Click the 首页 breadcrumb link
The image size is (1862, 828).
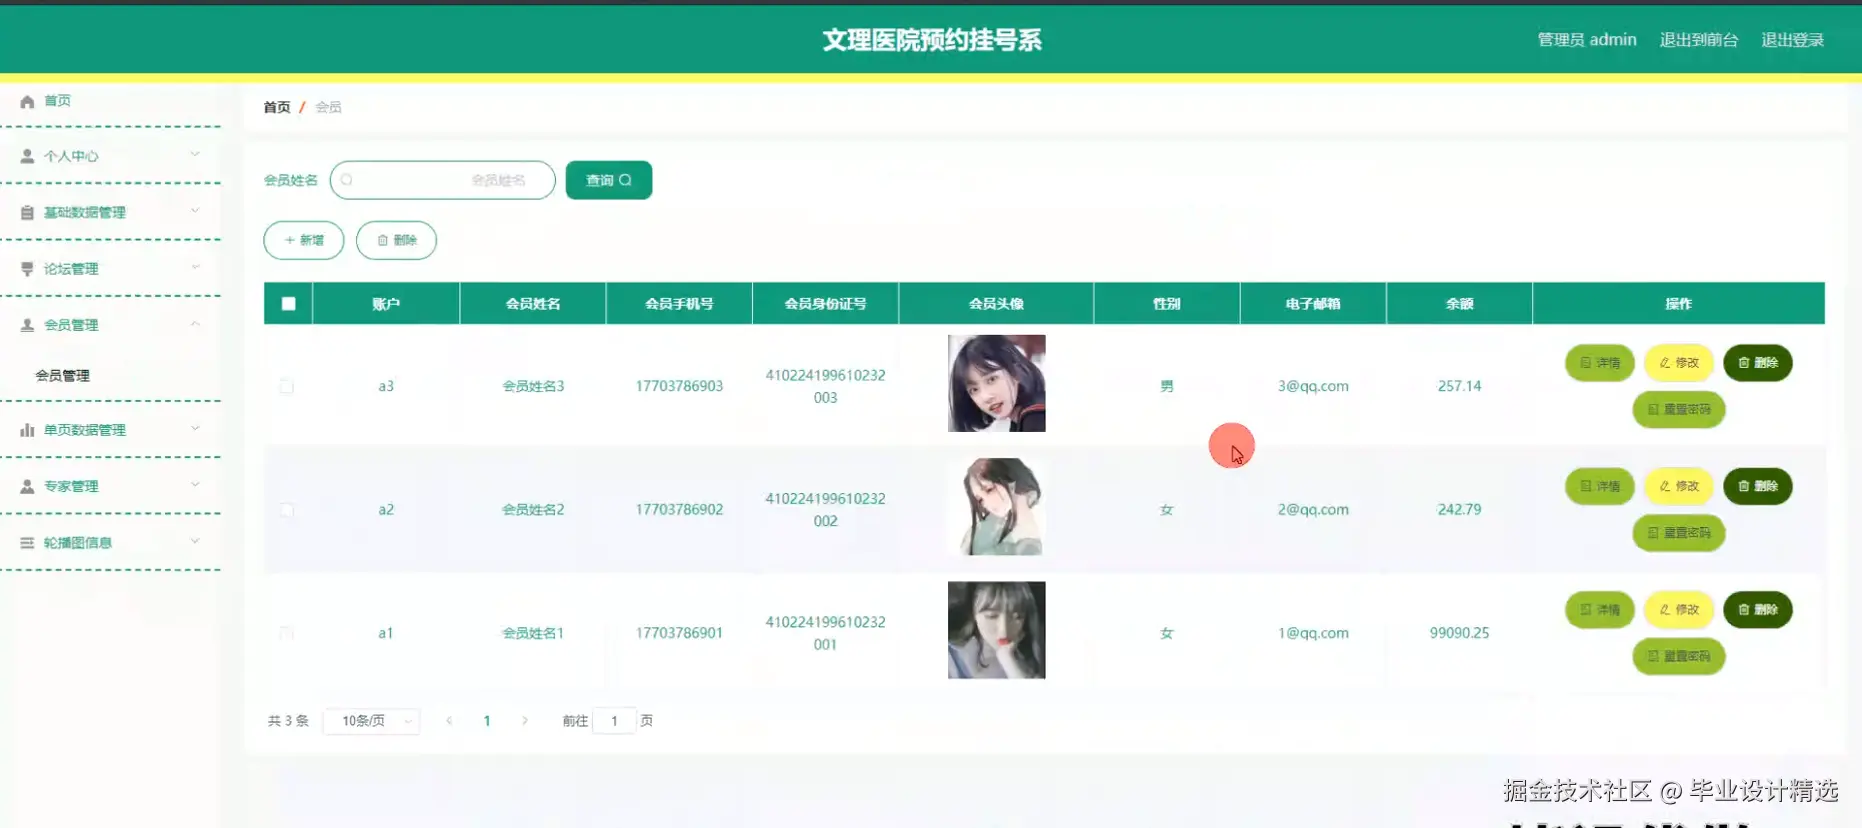point(277,107)
